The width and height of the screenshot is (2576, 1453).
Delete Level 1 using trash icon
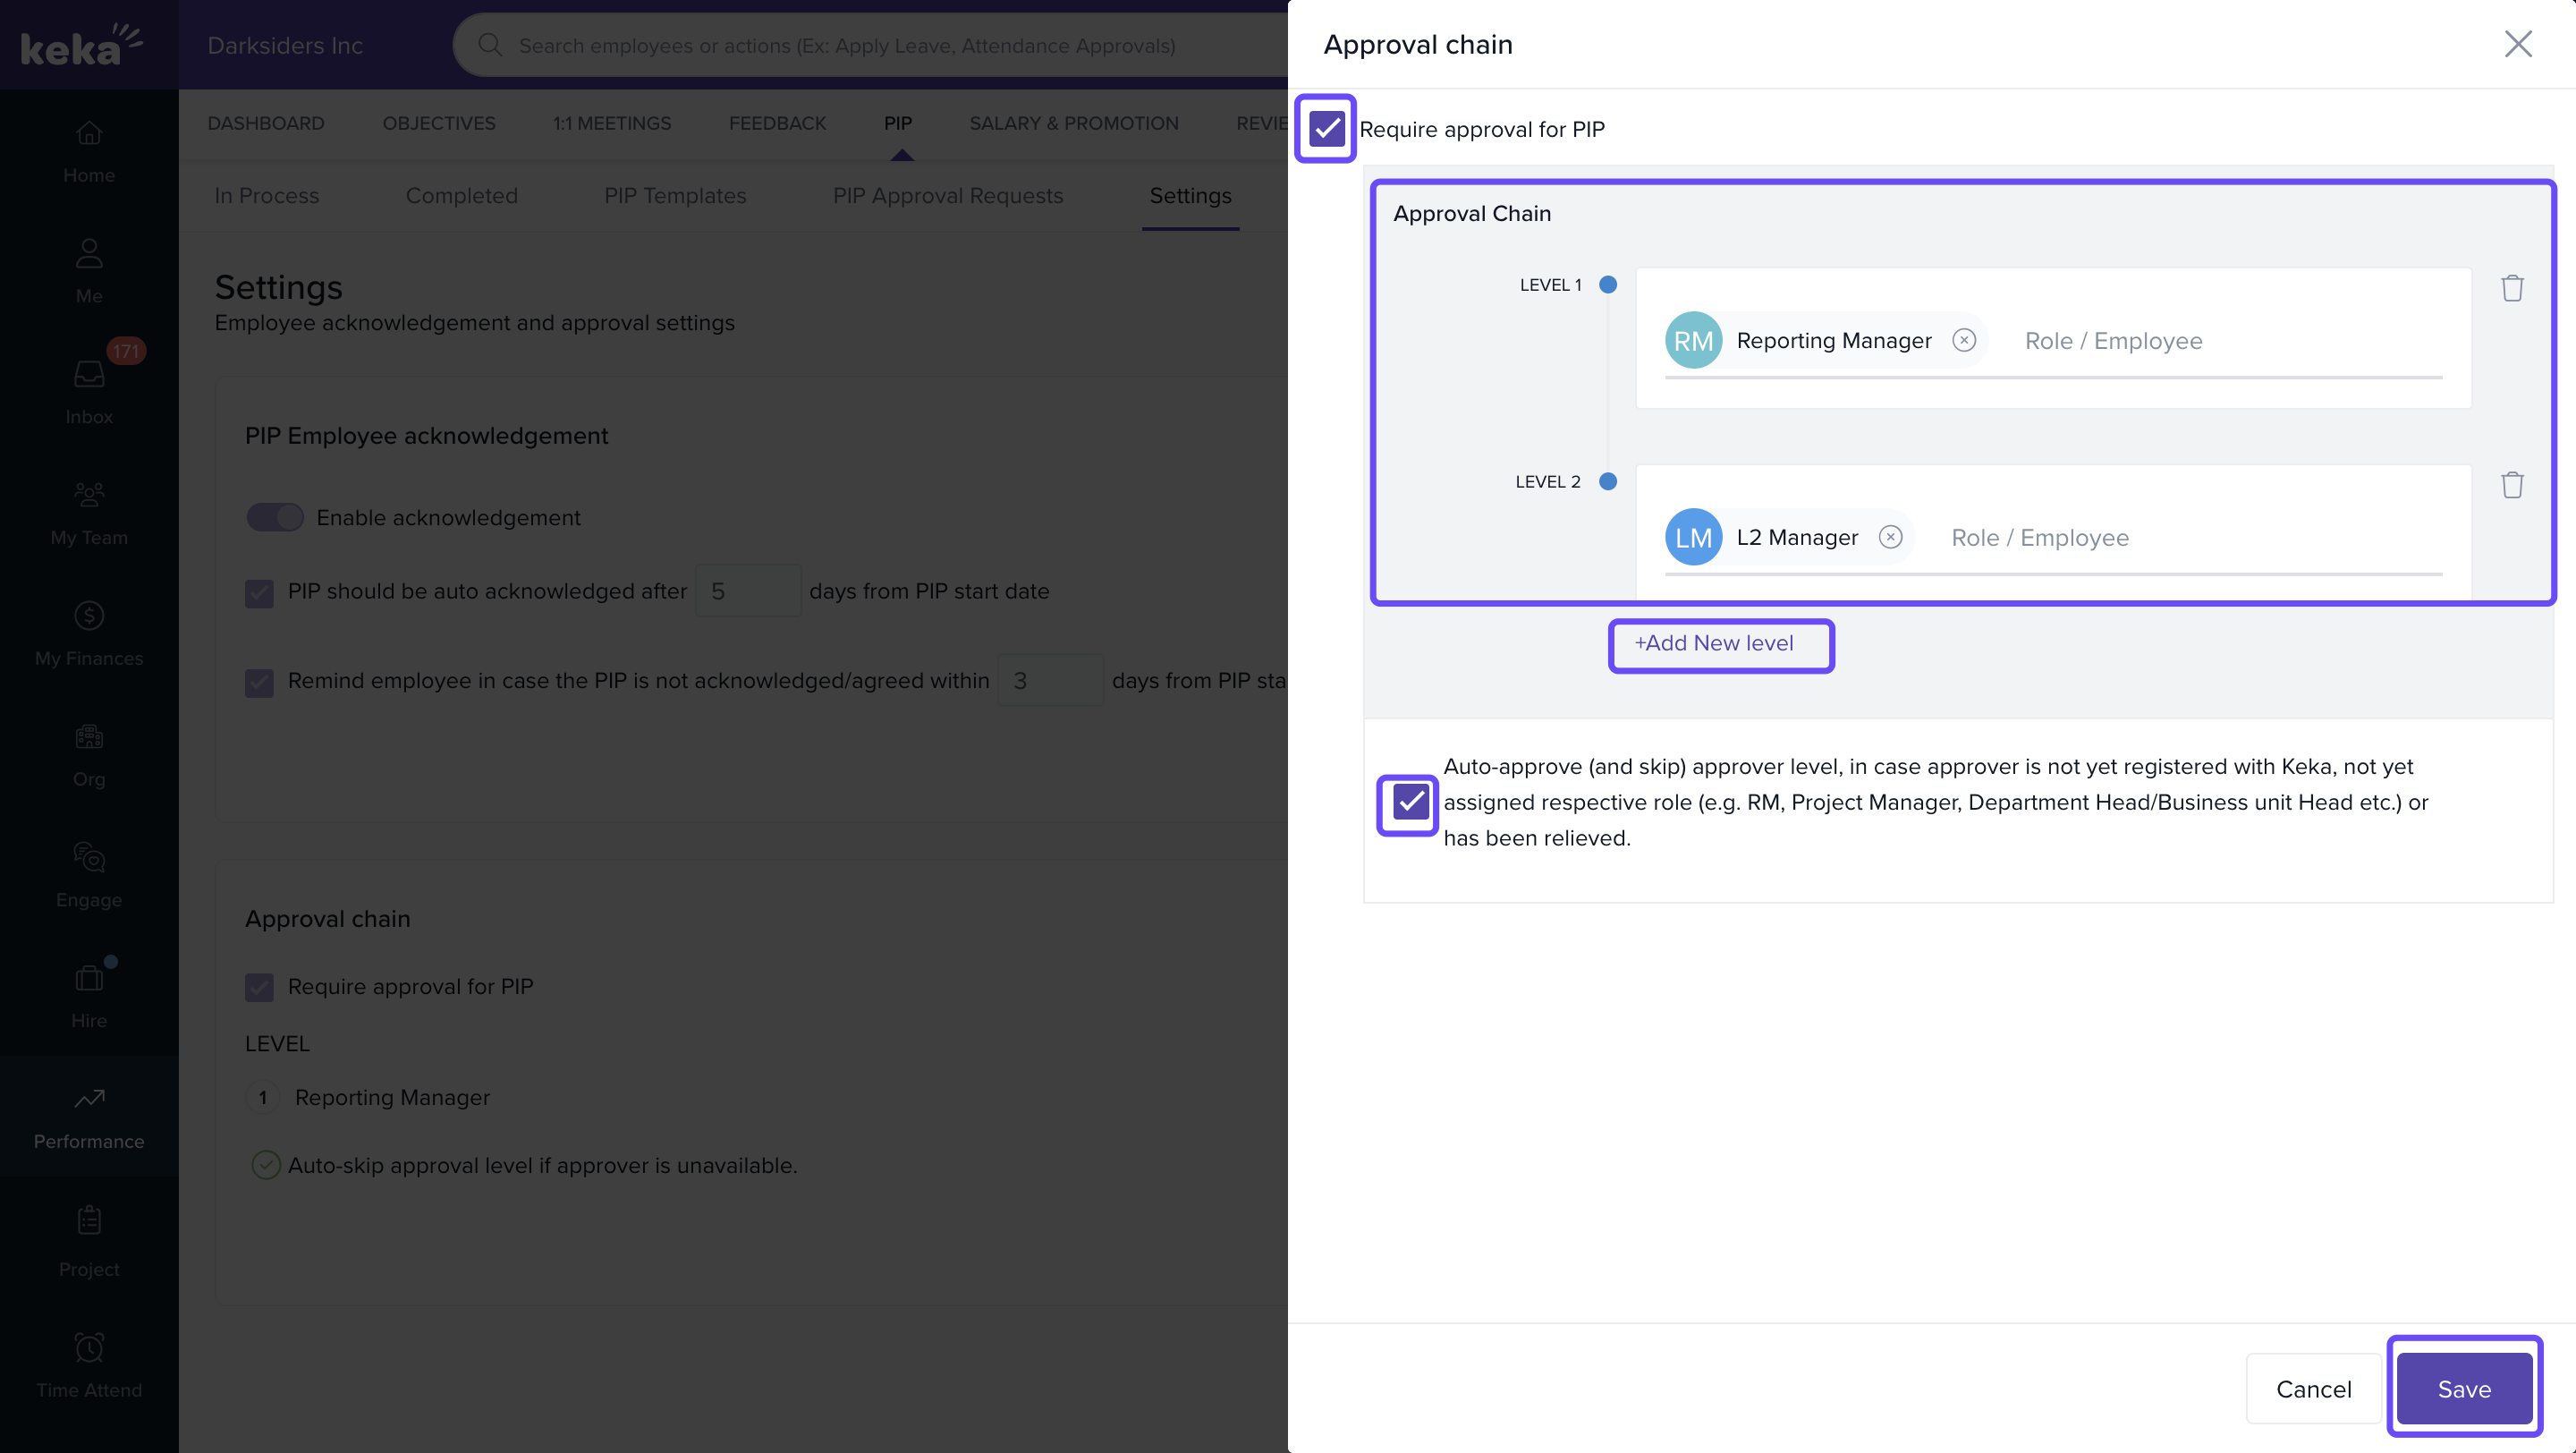pyautogui.click(x=2511, y=288)
